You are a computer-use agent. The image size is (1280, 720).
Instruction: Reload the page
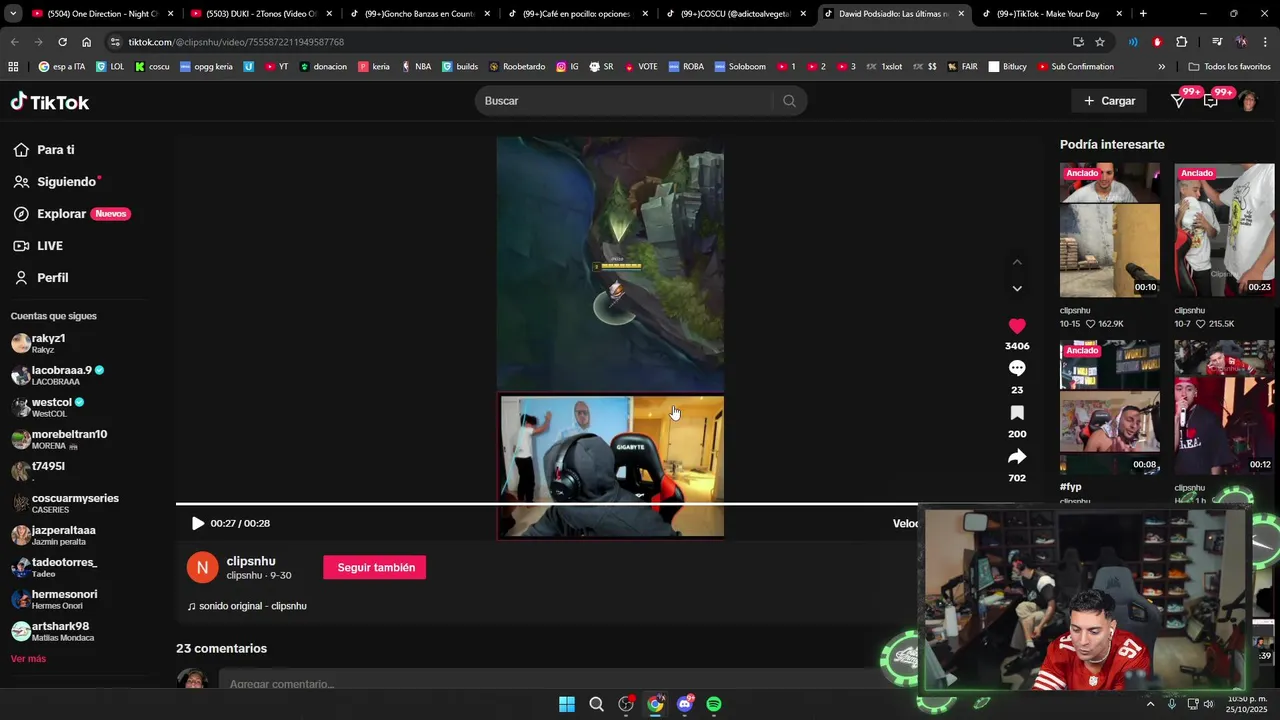click(x=62, y=42)
